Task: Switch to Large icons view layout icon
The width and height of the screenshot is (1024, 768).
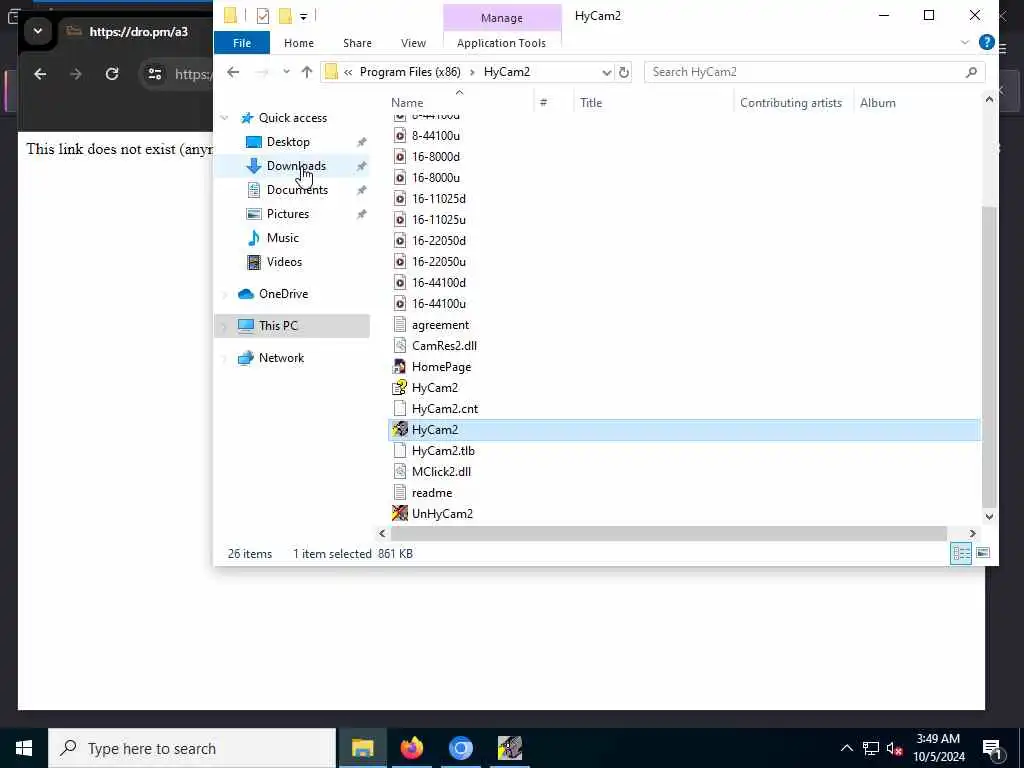Action: click(x=983, y=553)
